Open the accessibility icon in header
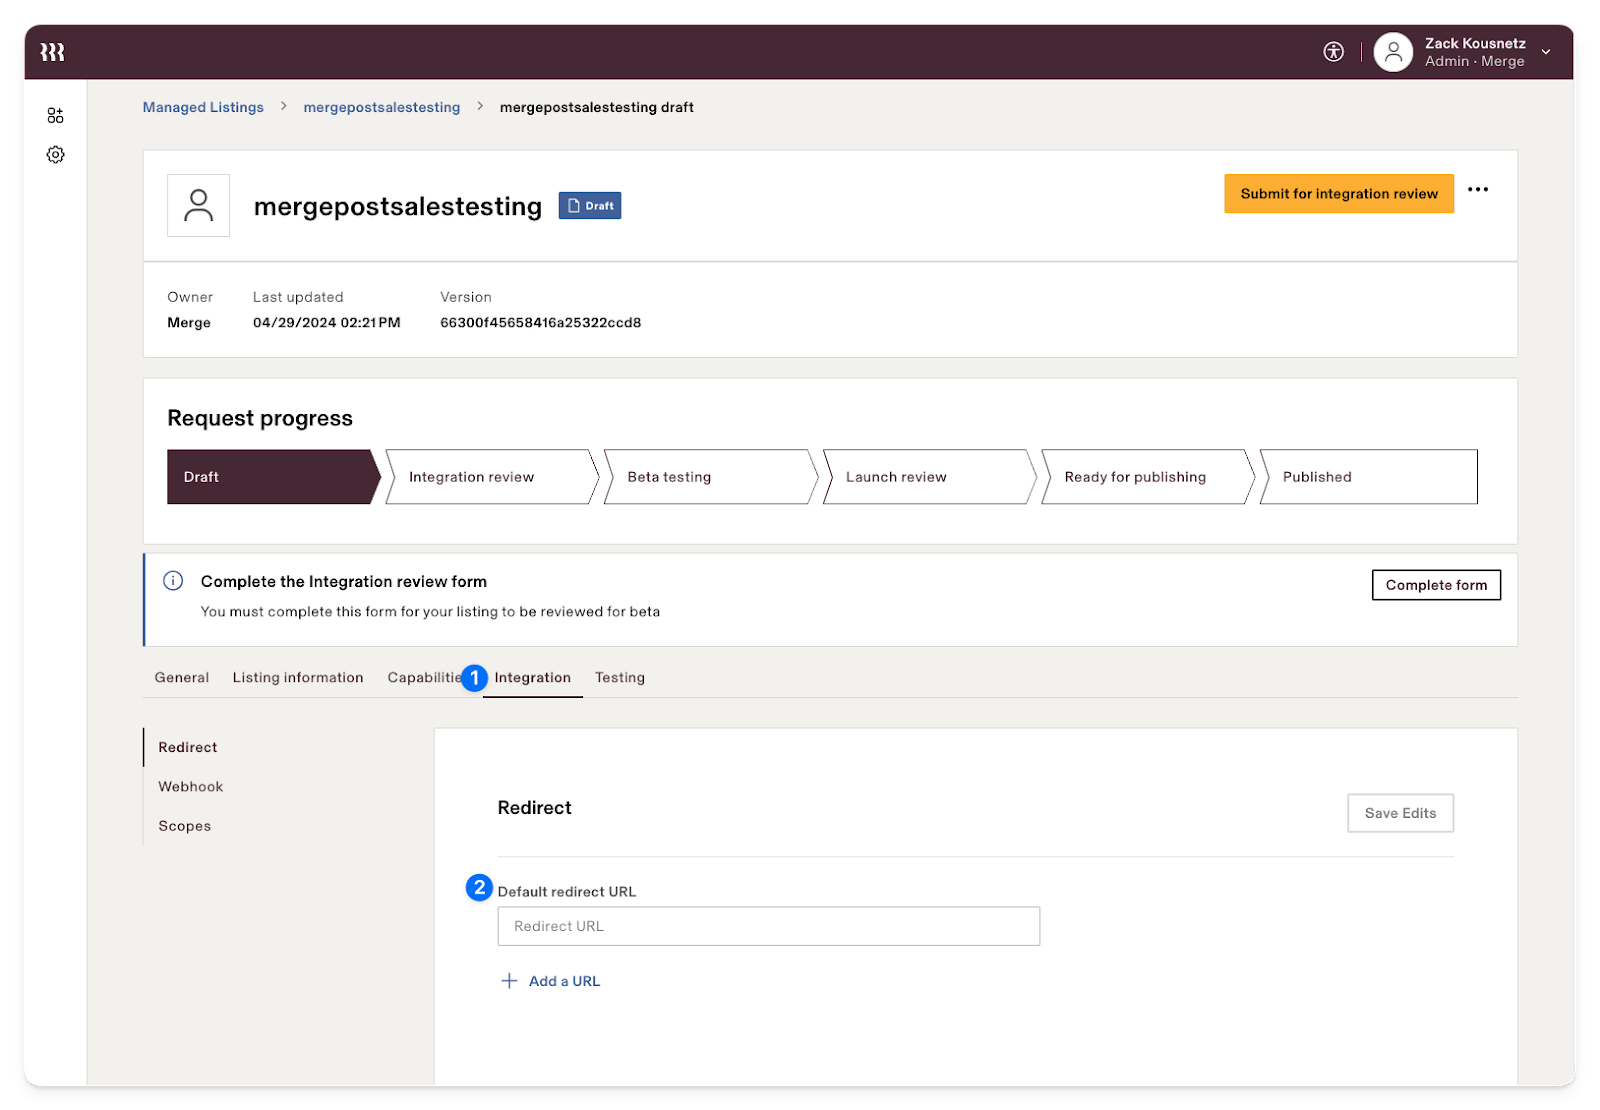1600x1110 pixels. 1333,52
